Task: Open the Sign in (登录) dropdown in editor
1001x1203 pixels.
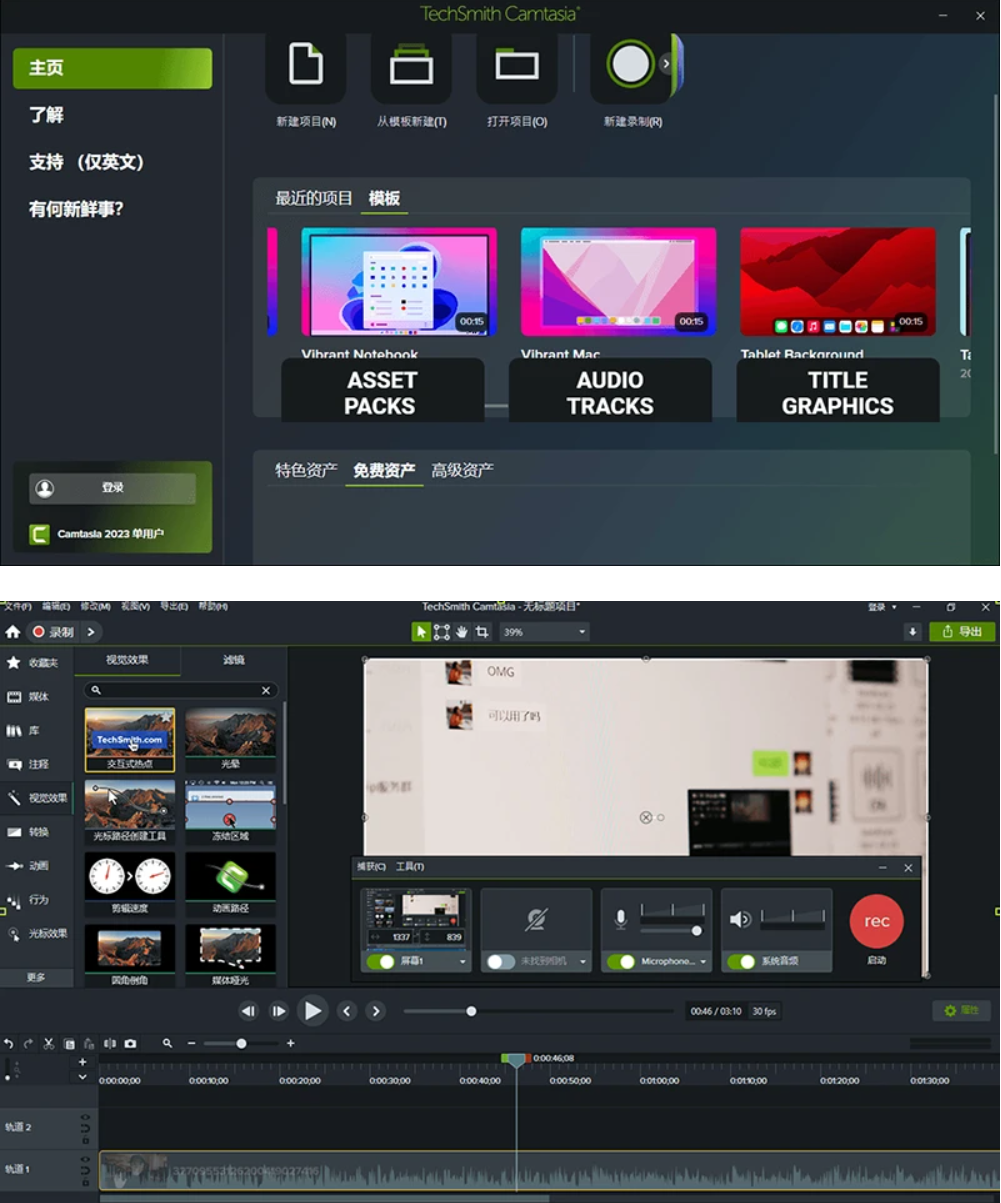Action: tap(881, 607)
